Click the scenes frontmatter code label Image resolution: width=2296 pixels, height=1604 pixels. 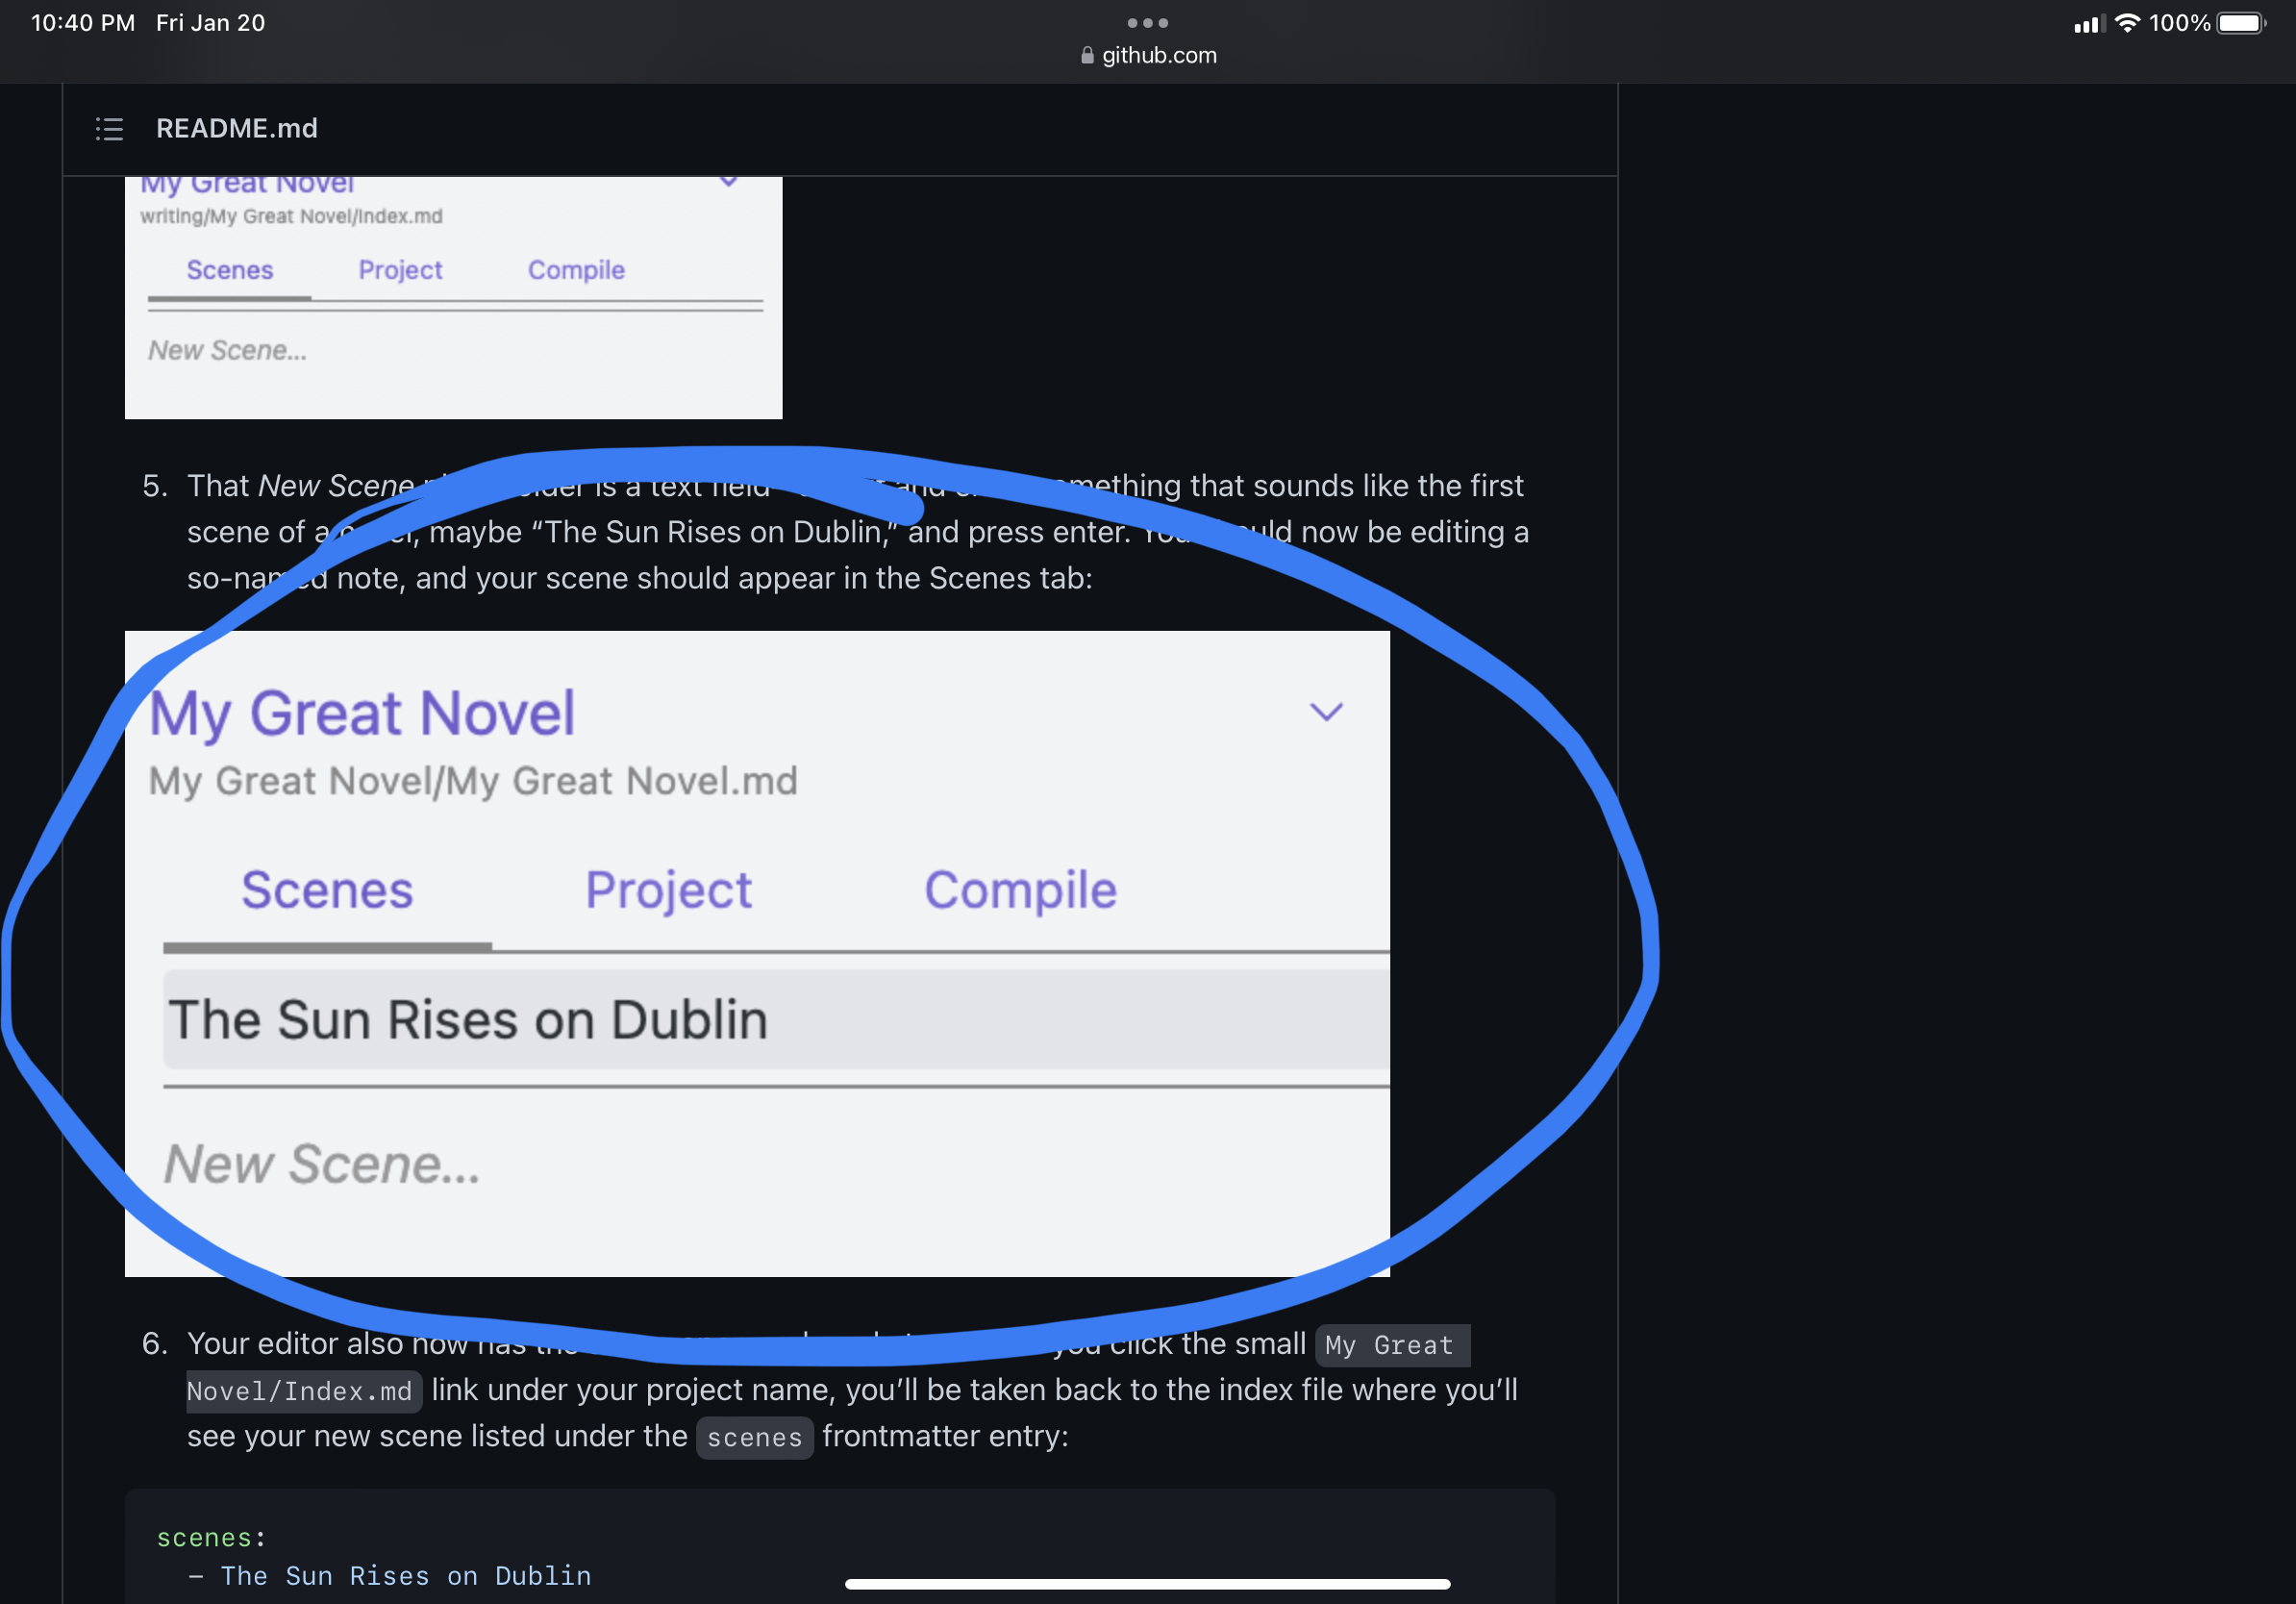(x=754, y=1437)
